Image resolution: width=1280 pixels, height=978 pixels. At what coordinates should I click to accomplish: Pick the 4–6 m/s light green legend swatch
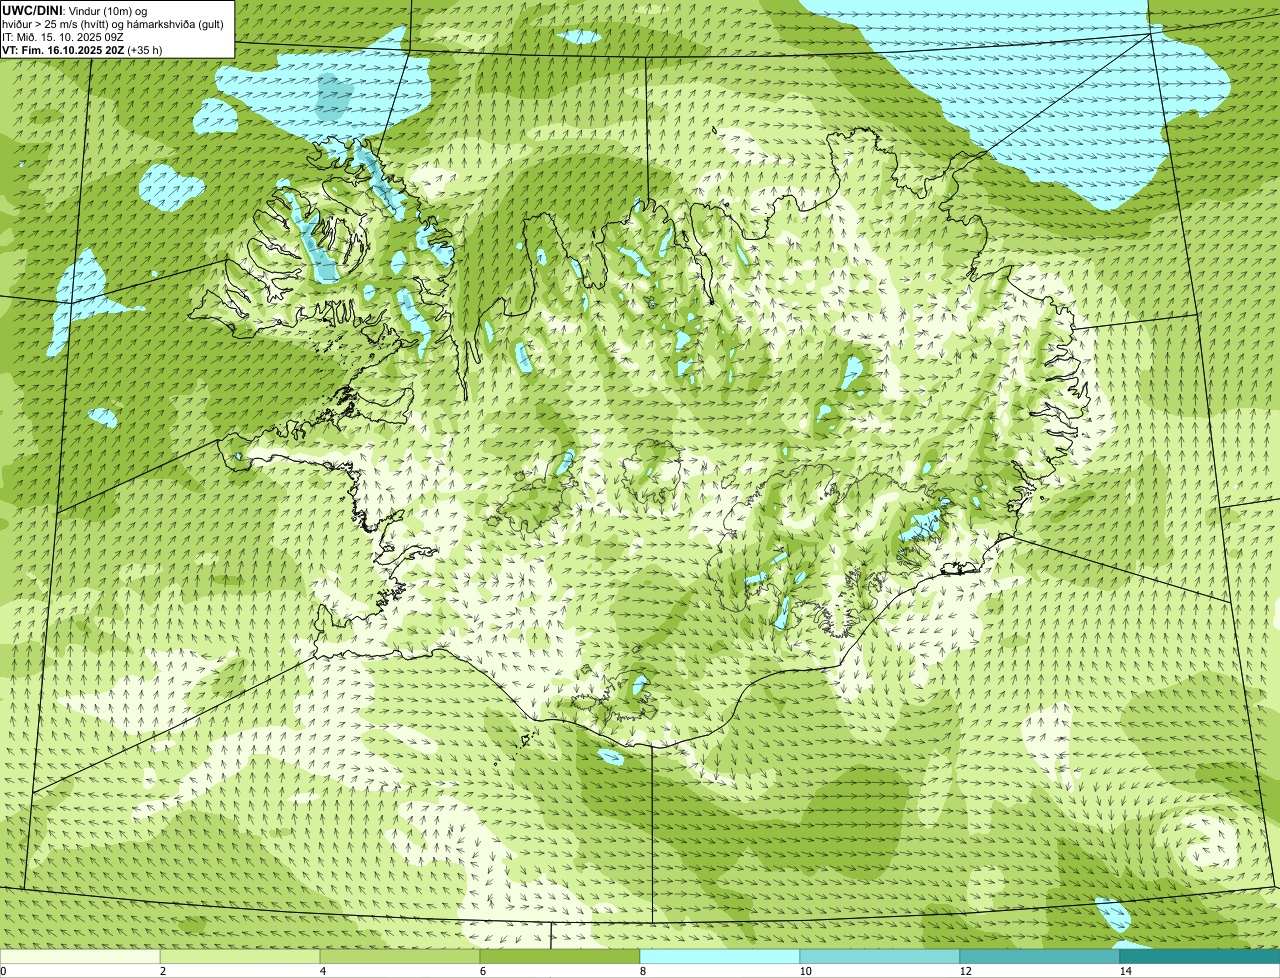tap(400, 957)
